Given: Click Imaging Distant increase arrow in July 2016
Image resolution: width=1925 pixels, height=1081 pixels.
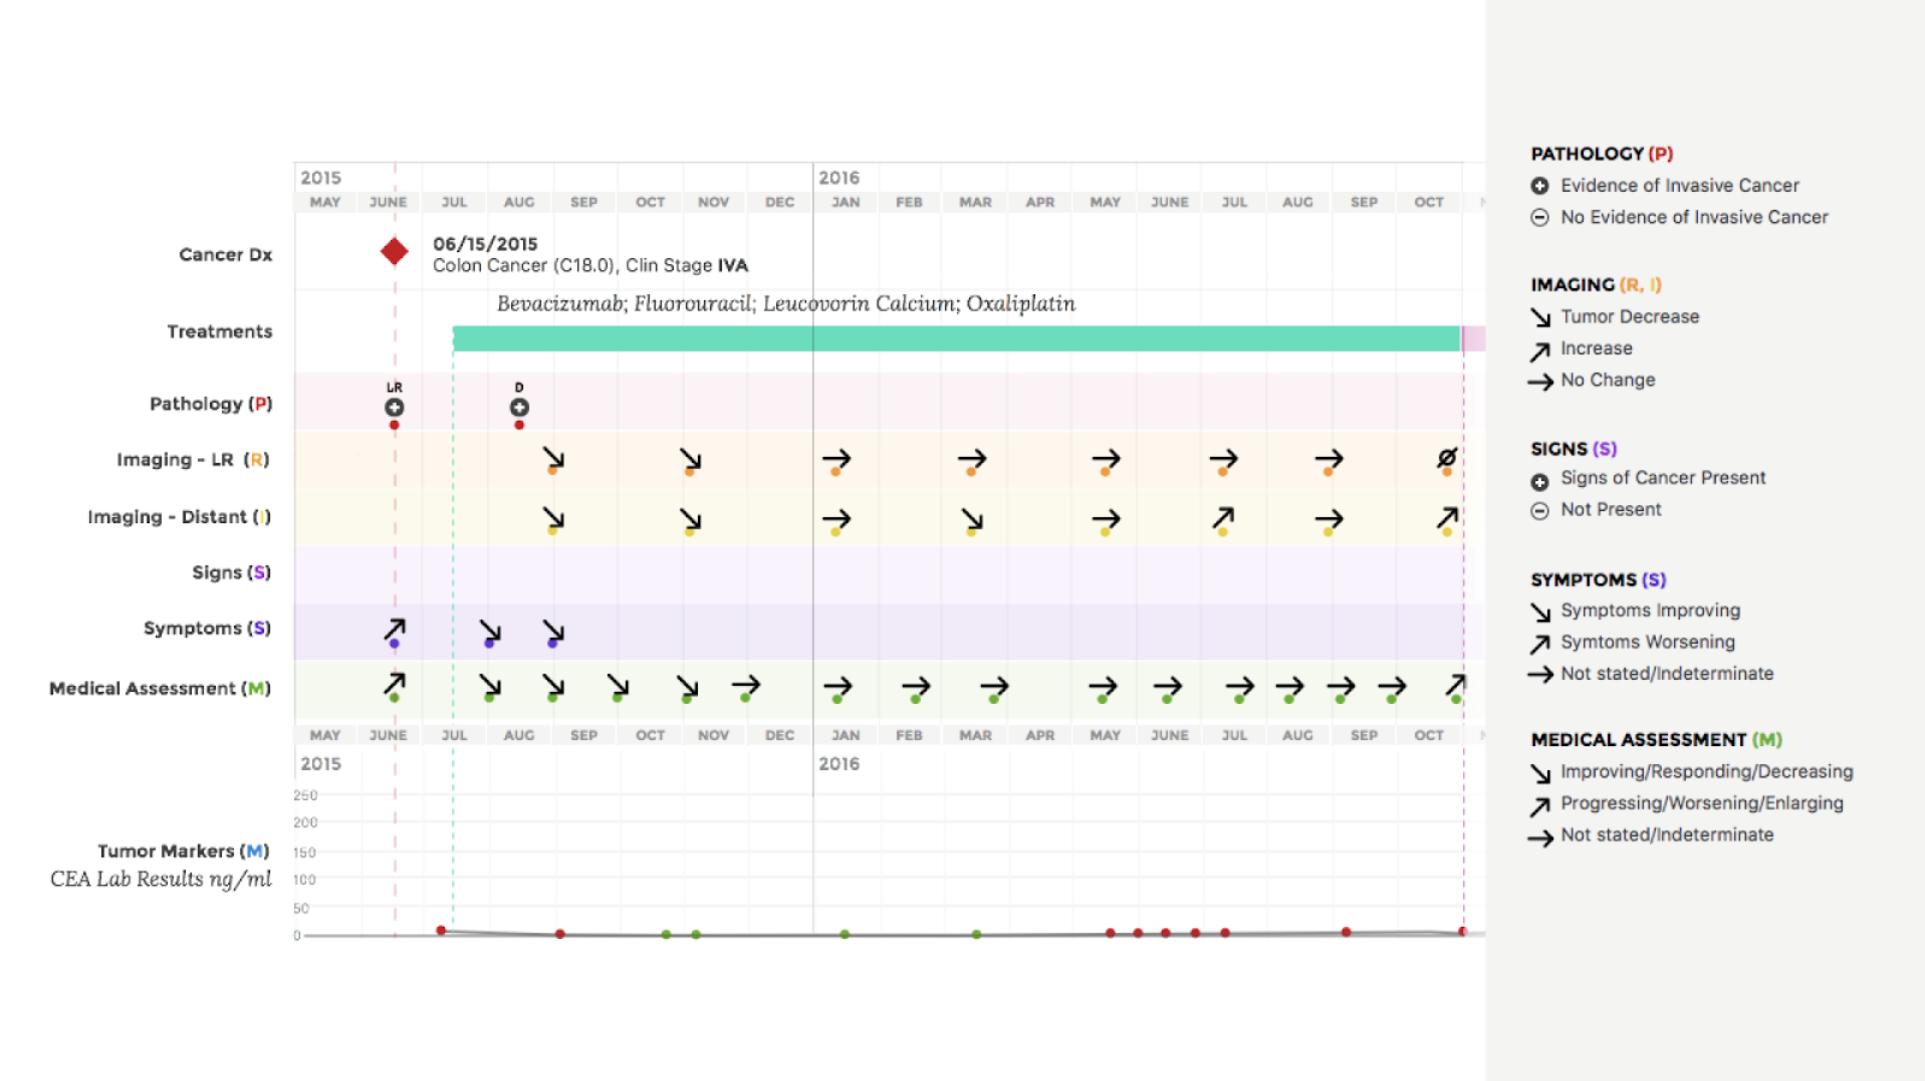Looking at the screenshot, I should [1223, 518].
